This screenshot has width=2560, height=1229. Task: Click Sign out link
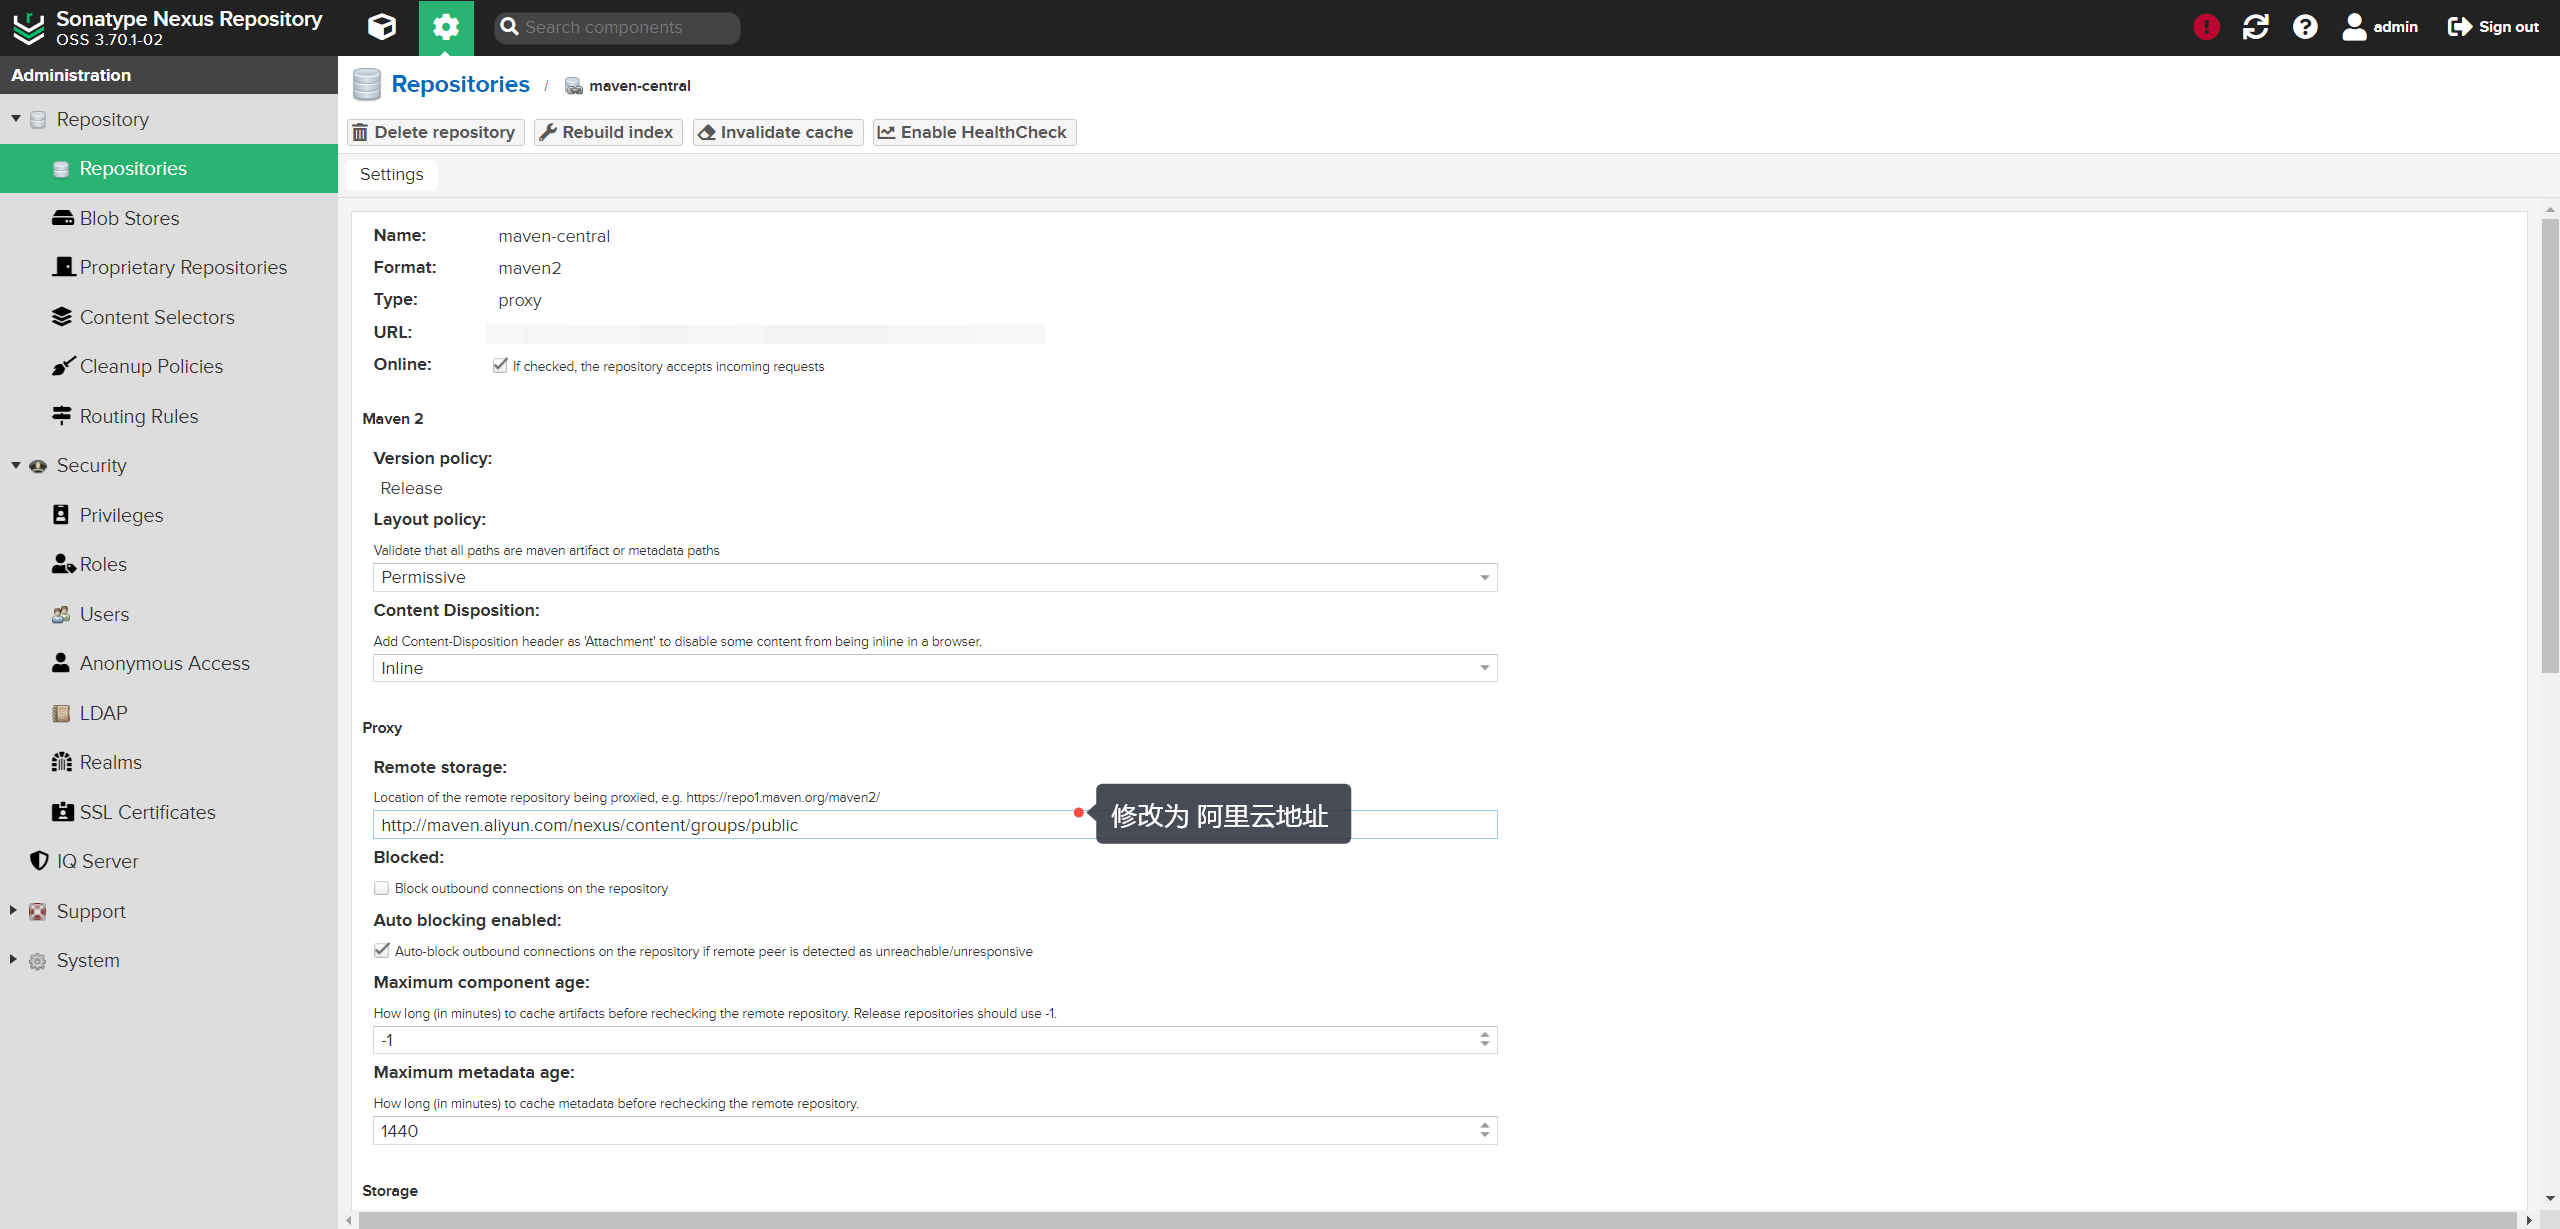click(x=2508, y=27)
